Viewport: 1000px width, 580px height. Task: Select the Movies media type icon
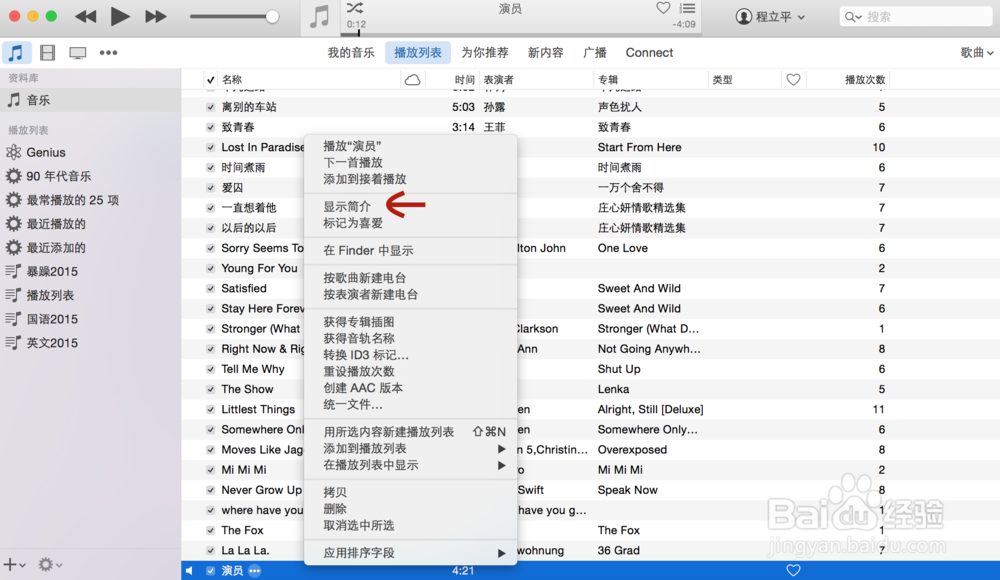[x=47, y=52]
